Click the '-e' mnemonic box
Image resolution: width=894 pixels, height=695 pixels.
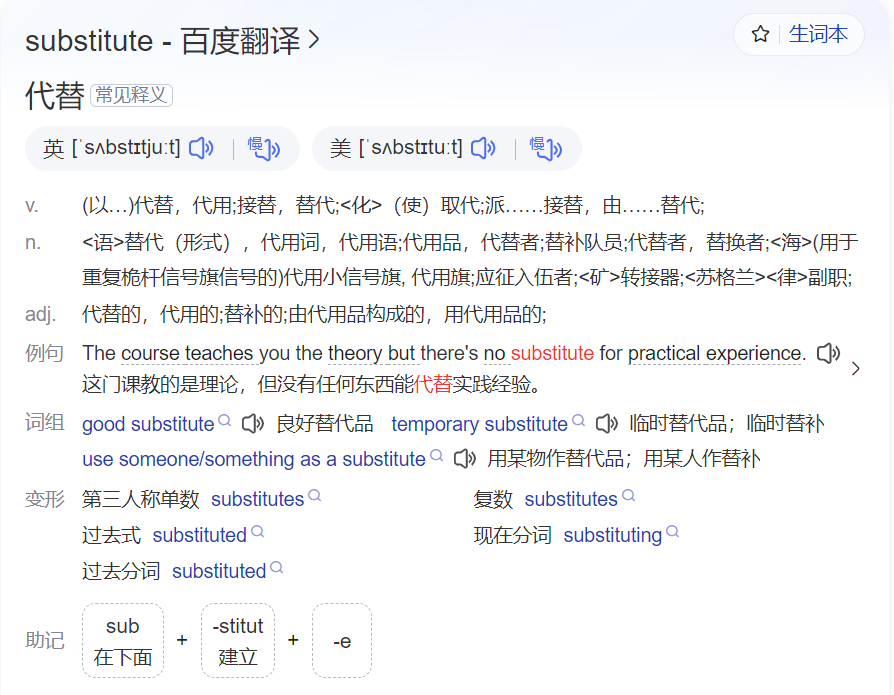(x=342, y=641)
